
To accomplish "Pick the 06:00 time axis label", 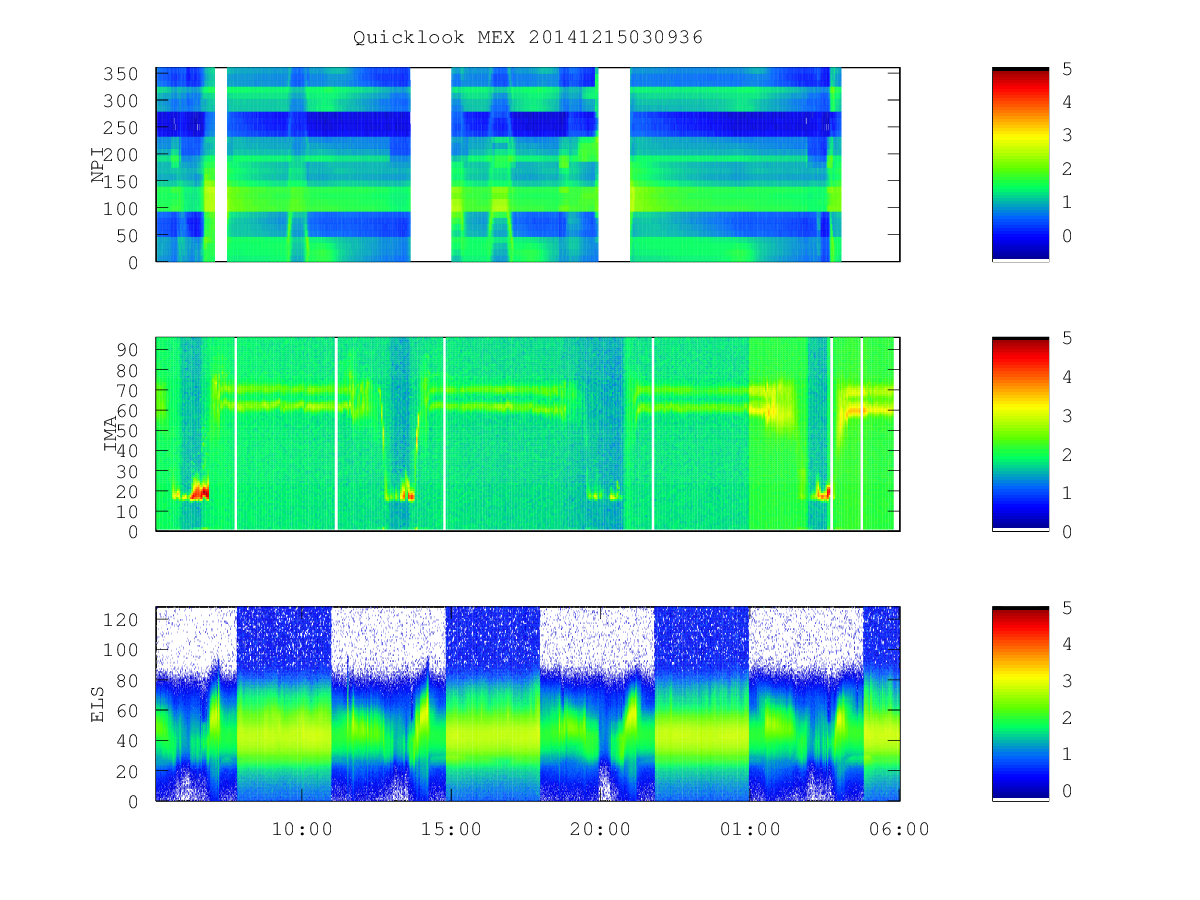I will (x=900, y=829).
